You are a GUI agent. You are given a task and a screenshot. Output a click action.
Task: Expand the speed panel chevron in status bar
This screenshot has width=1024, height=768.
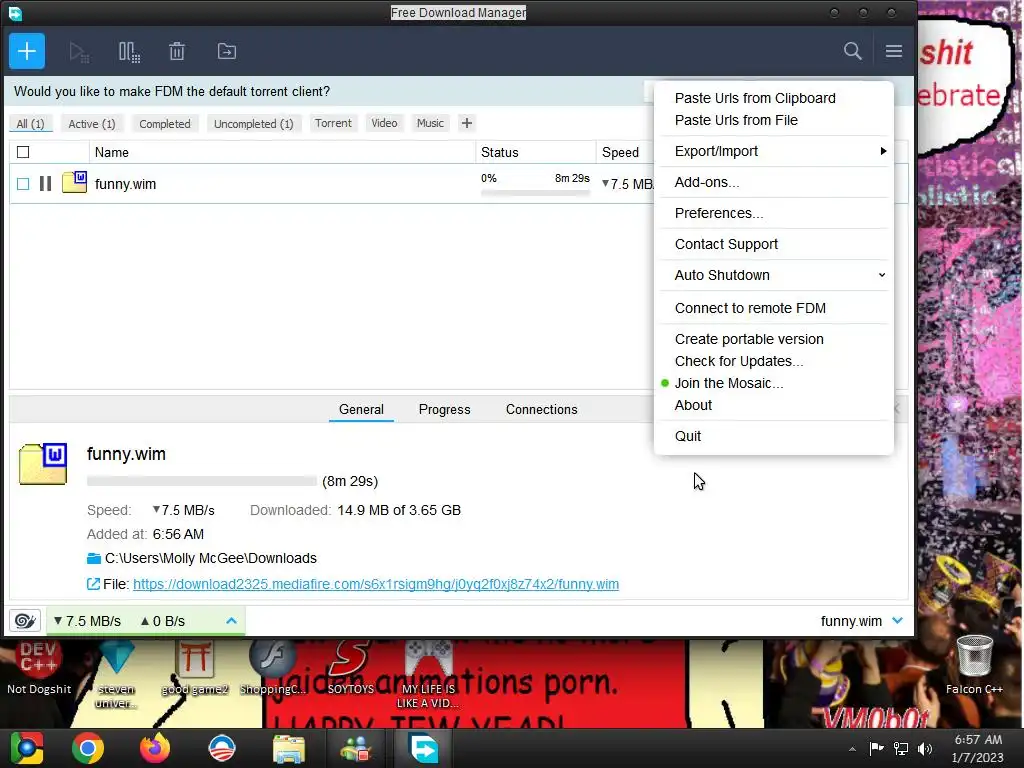click(x=231, y=620)
